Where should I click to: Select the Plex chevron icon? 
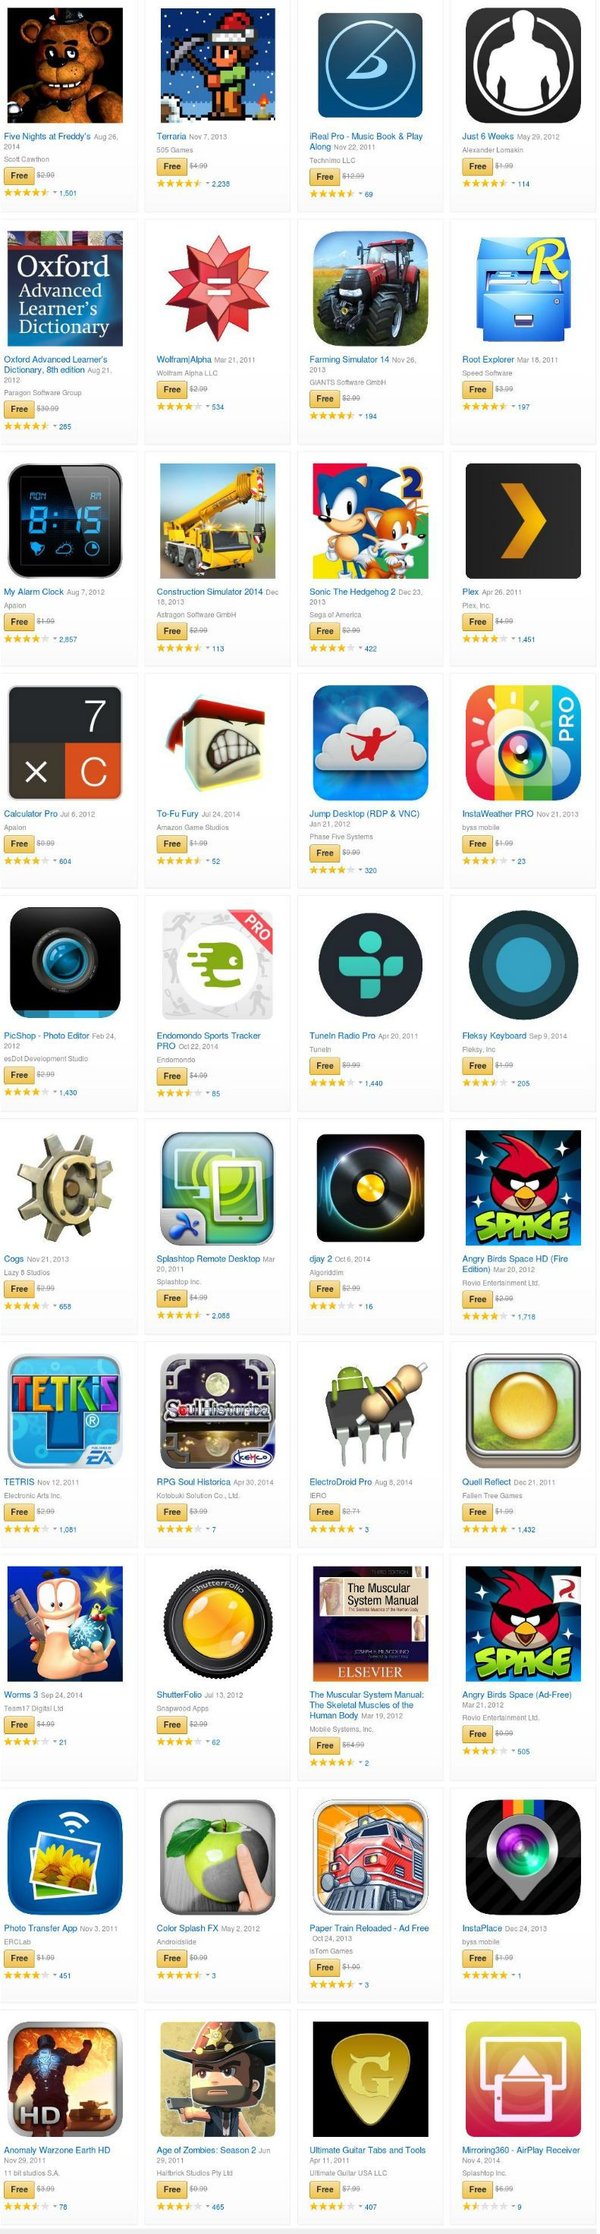523,520
